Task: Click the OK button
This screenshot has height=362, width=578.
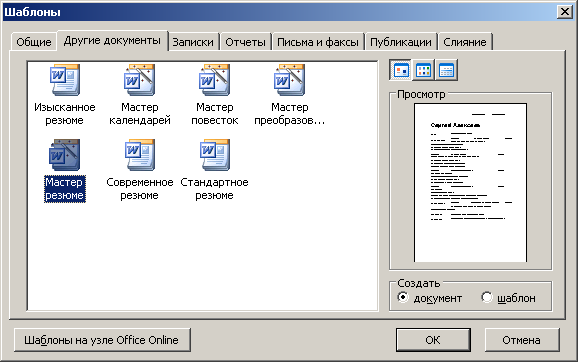Action: pyautogui.click(x=433, y=340)
